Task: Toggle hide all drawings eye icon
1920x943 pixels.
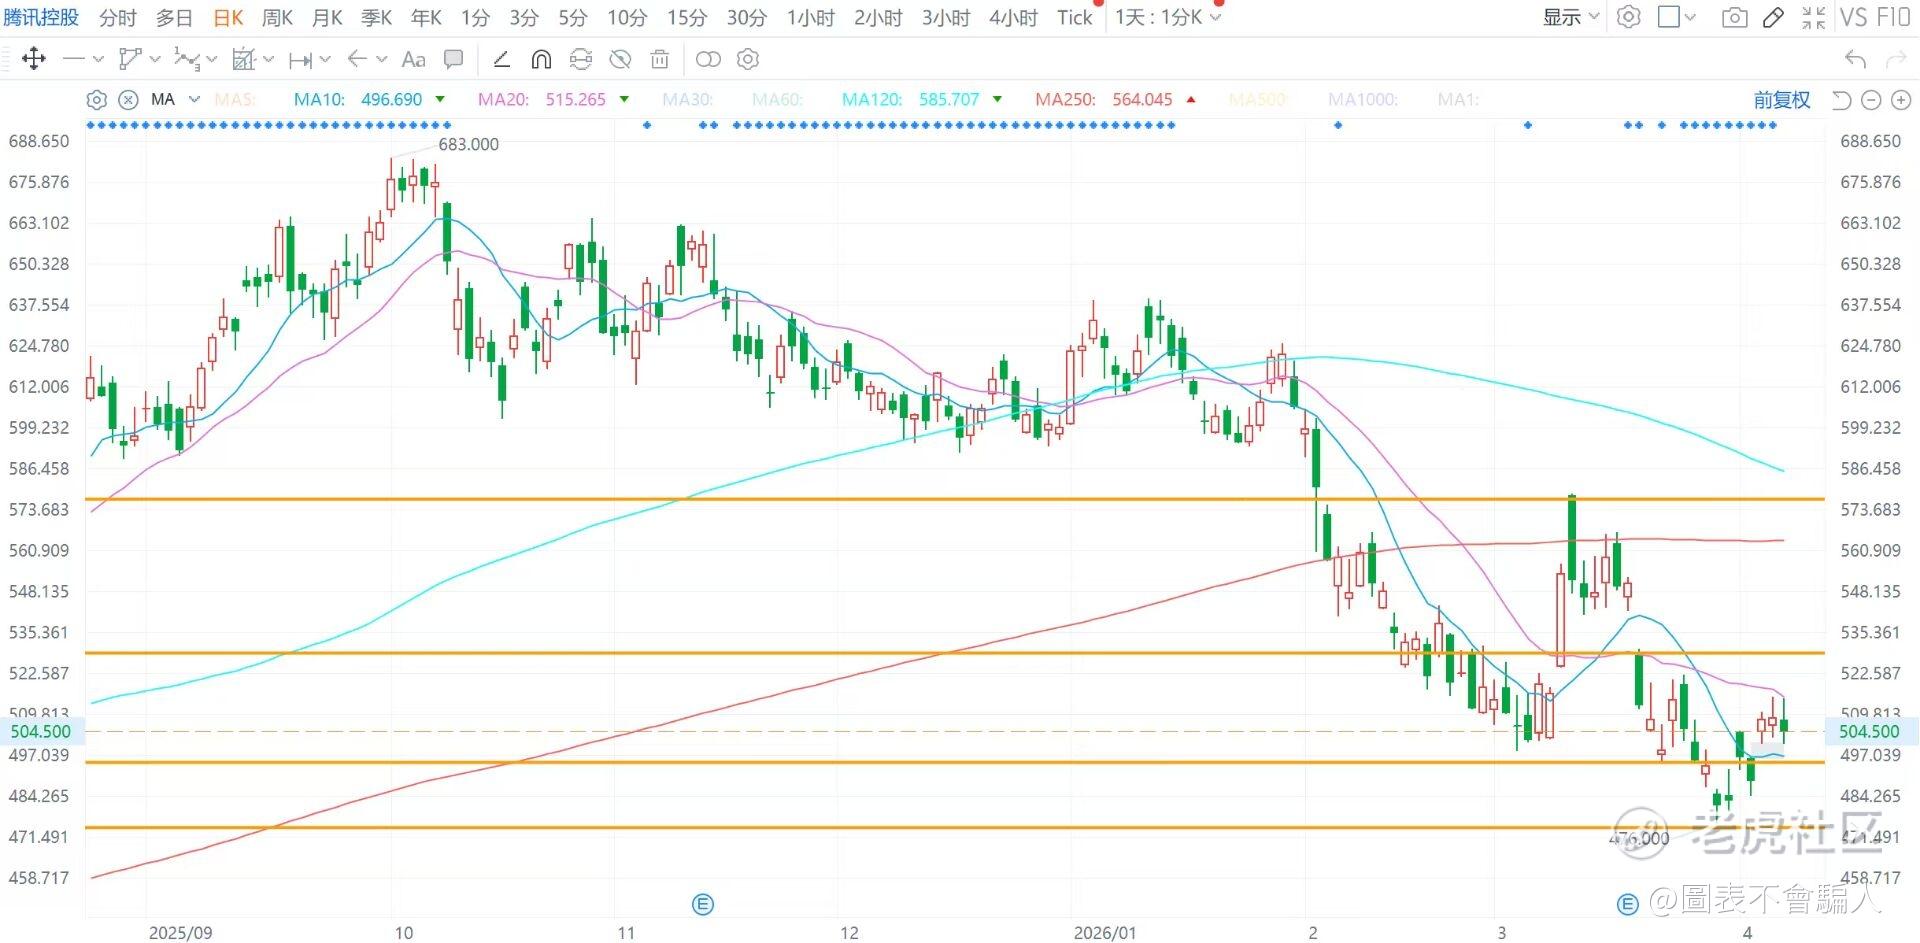Action: 620,60
